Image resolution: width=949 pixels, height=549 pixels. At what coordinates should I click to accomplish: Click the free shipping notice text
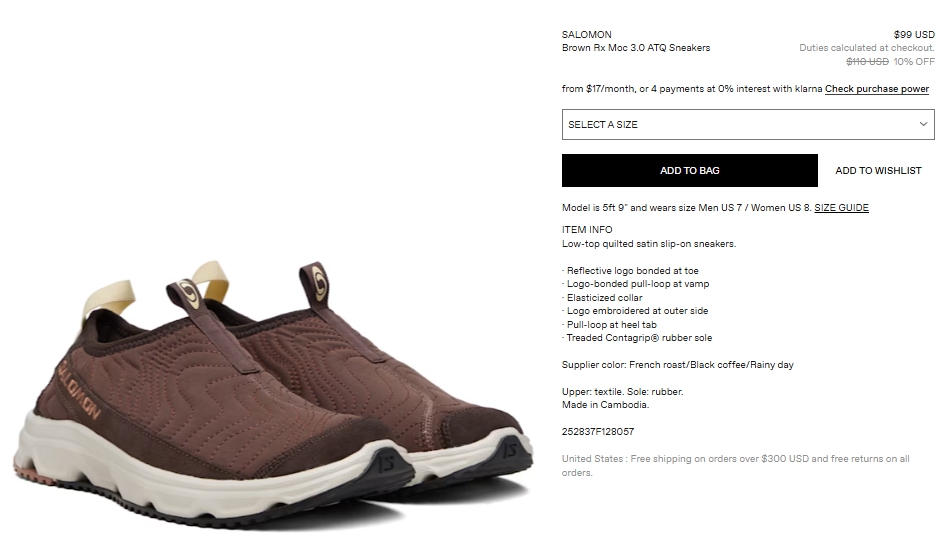coord(735,465)
